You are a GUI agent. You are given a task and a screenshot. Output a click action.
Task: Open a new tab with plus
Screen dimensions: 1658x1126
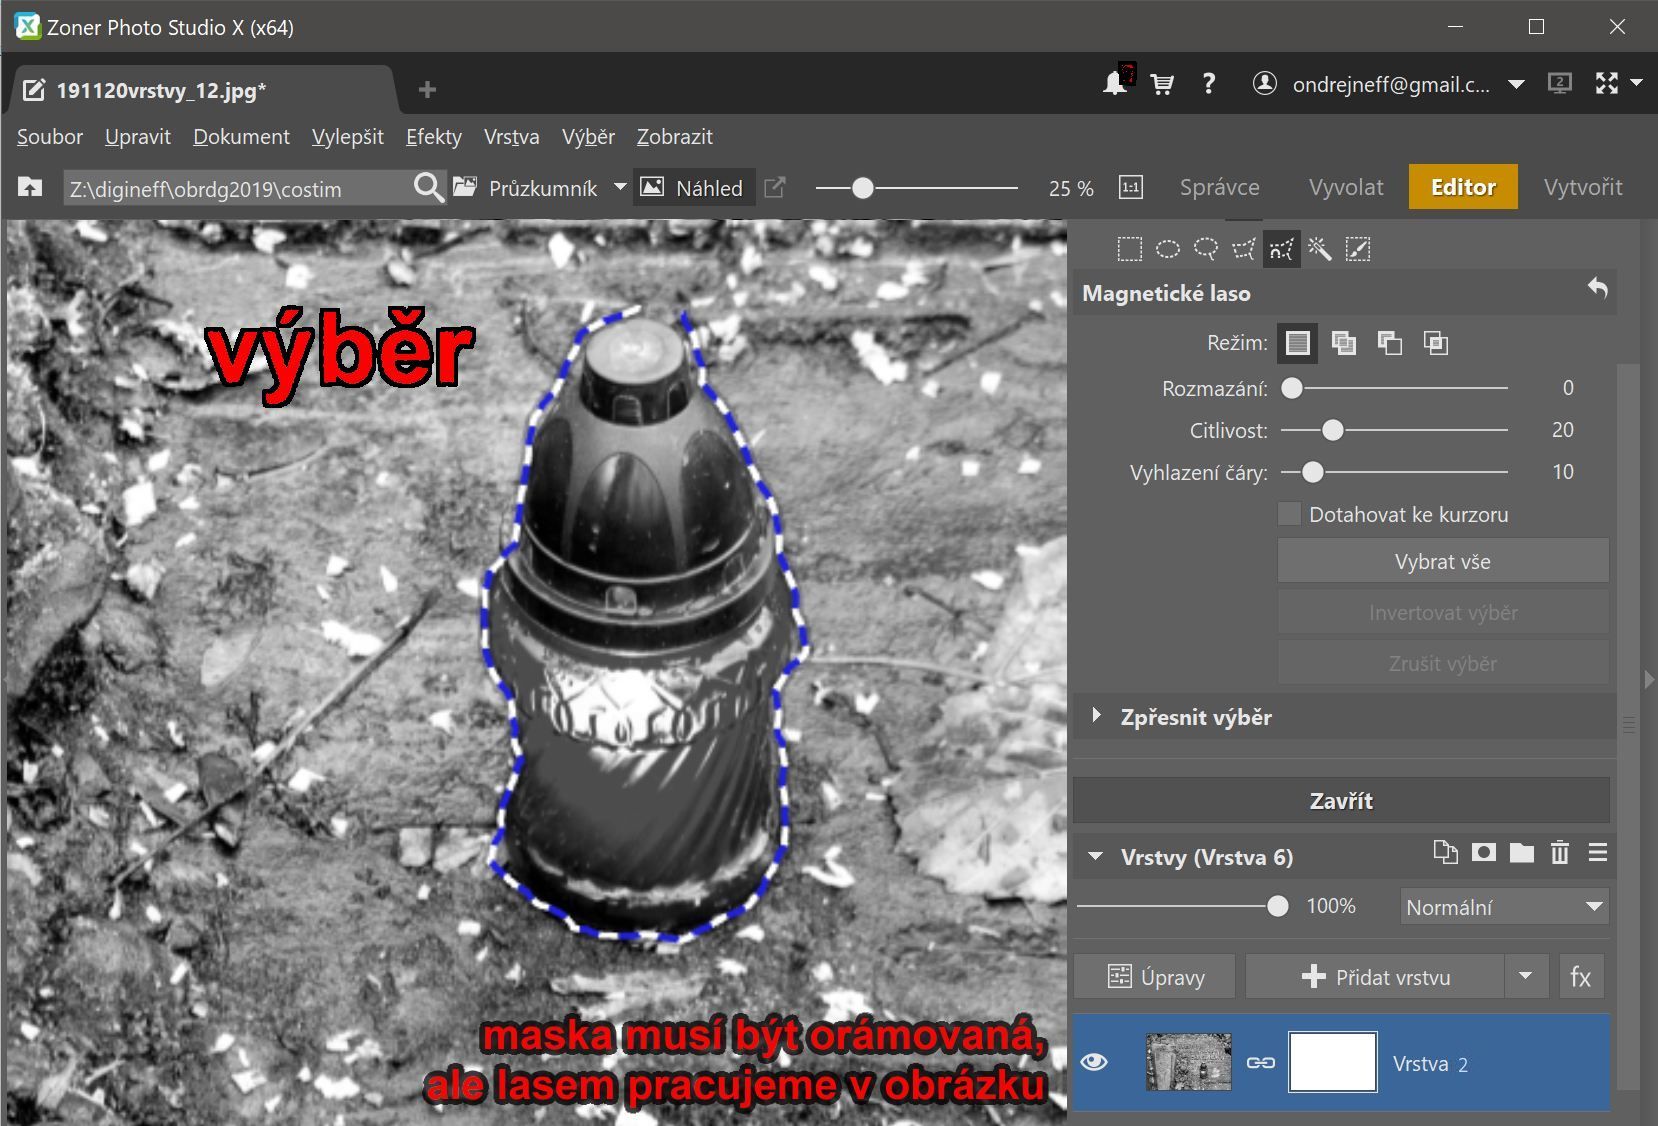coord(427,90)
